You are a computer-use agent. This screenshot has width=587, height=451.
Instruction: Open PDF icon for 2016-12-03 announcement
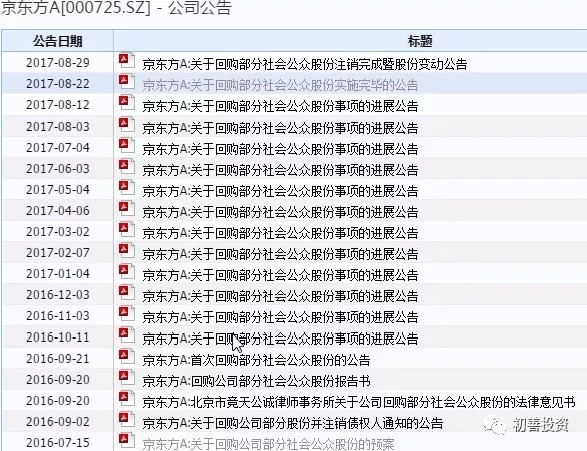click(x=127, y=292)
